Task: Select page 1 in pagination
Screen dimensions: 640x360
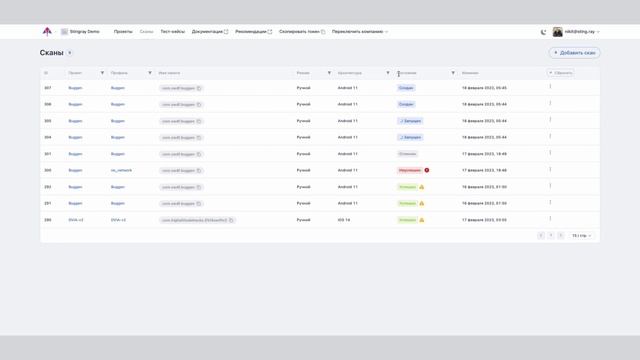Action: click(551, 236)
